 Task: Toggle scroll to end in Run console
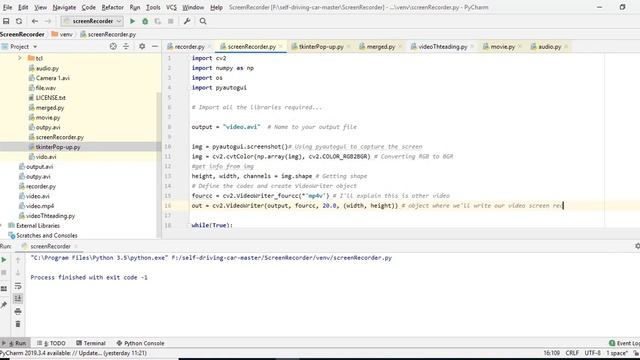(x=18, y=298)
